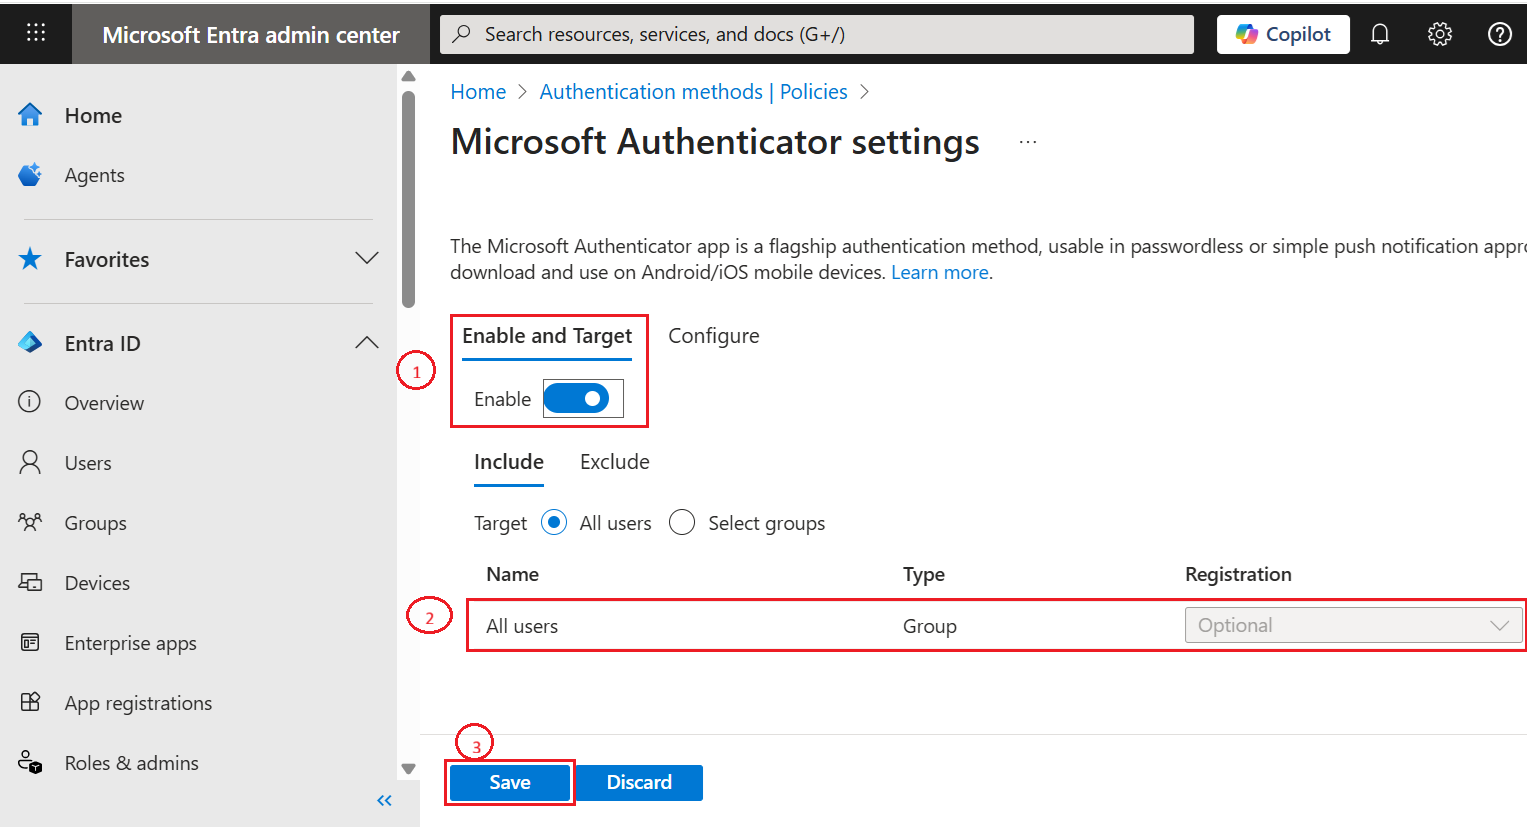Screen dimensions: 1527x827
Task: Click the notifications bell icon
Action: (x=1380, y=34)
